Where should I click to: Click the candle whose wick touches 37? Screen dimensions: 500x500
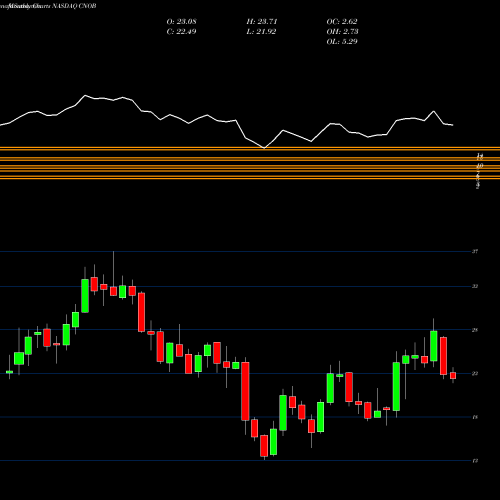click(x=113, y=291)
